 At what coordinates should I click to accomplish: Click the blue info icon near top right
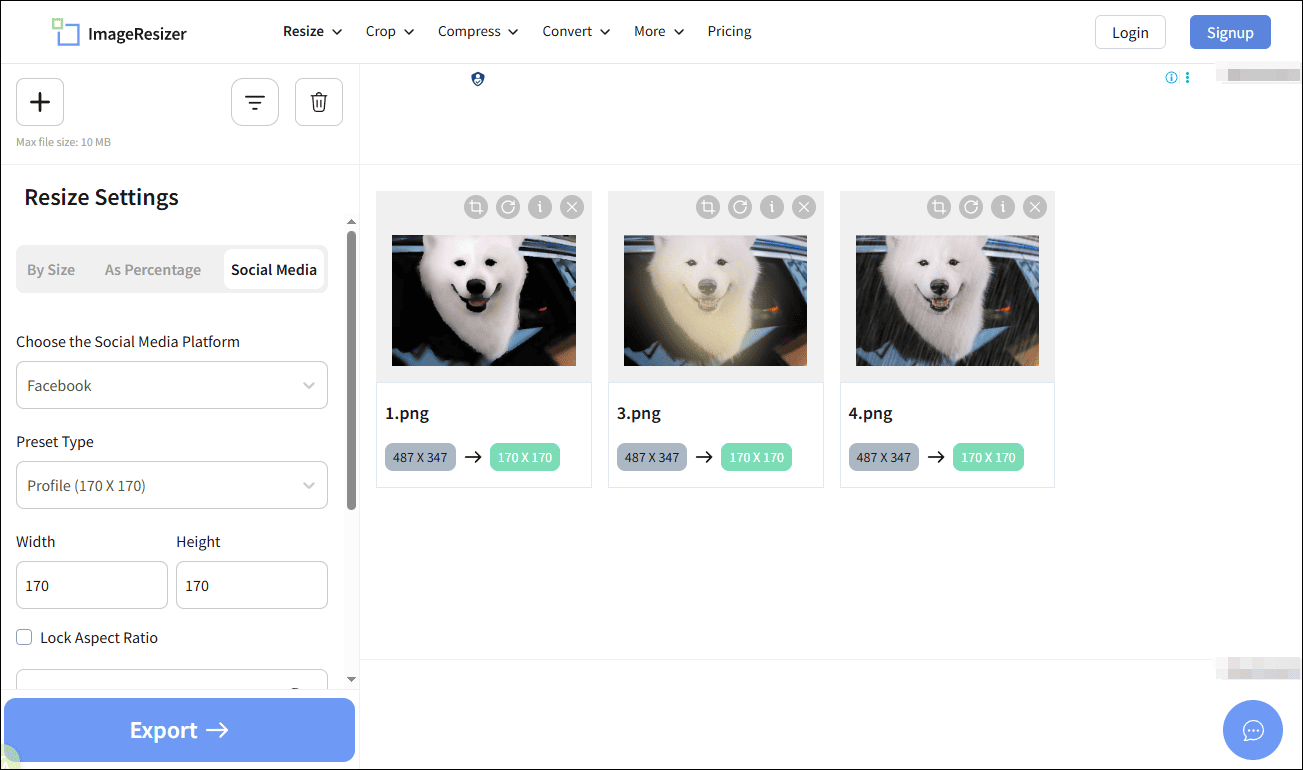pos(1170,77)
